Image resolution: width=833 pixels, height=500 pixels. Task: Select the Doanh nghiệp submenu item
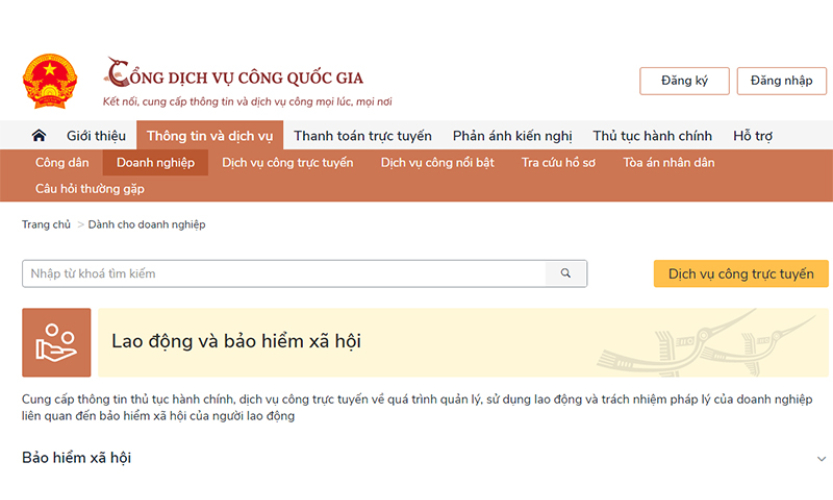pyautogui.click(x=155, y=163)
